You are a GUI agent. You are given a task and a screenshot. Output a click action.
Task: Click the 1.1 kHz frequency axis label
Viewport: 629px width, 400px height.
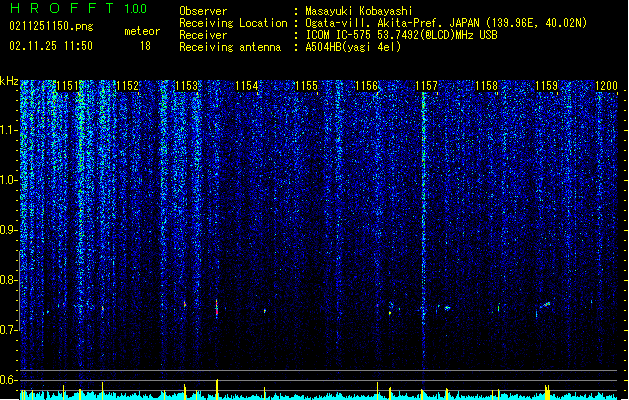pos(9,130)
